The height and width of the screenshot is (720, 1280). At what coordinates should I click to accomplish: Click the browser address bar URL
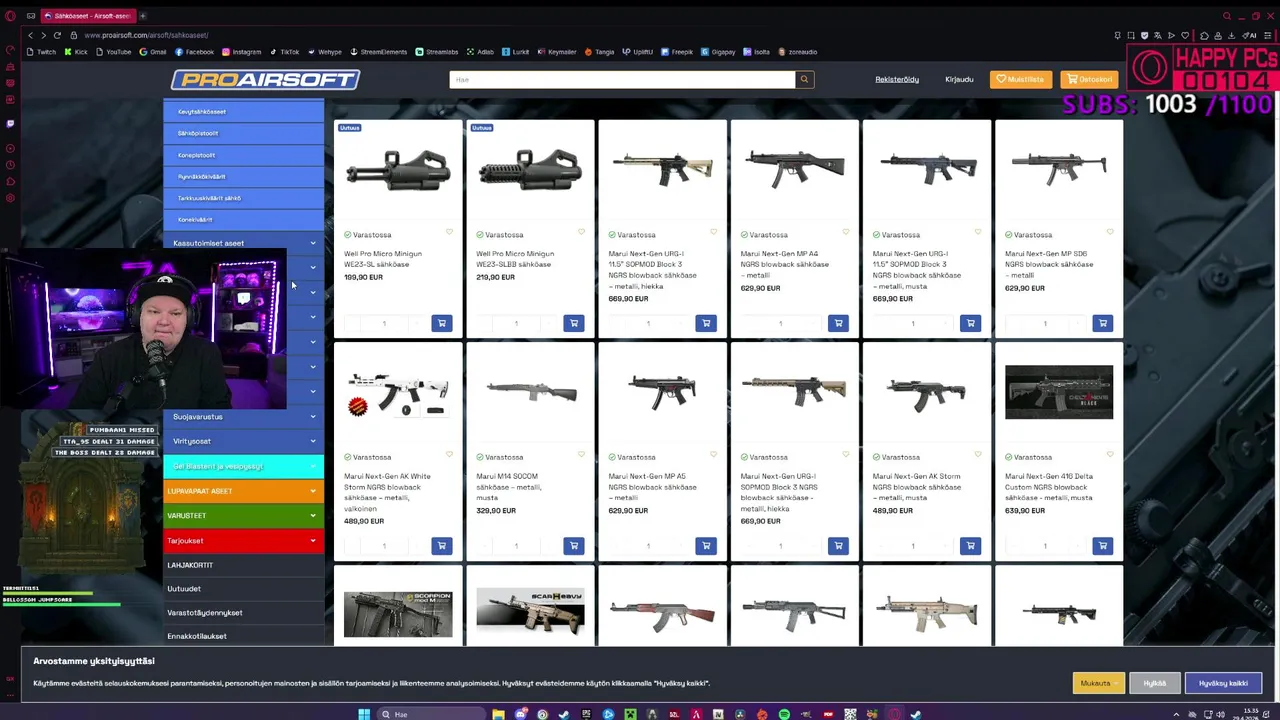[146, 35]
